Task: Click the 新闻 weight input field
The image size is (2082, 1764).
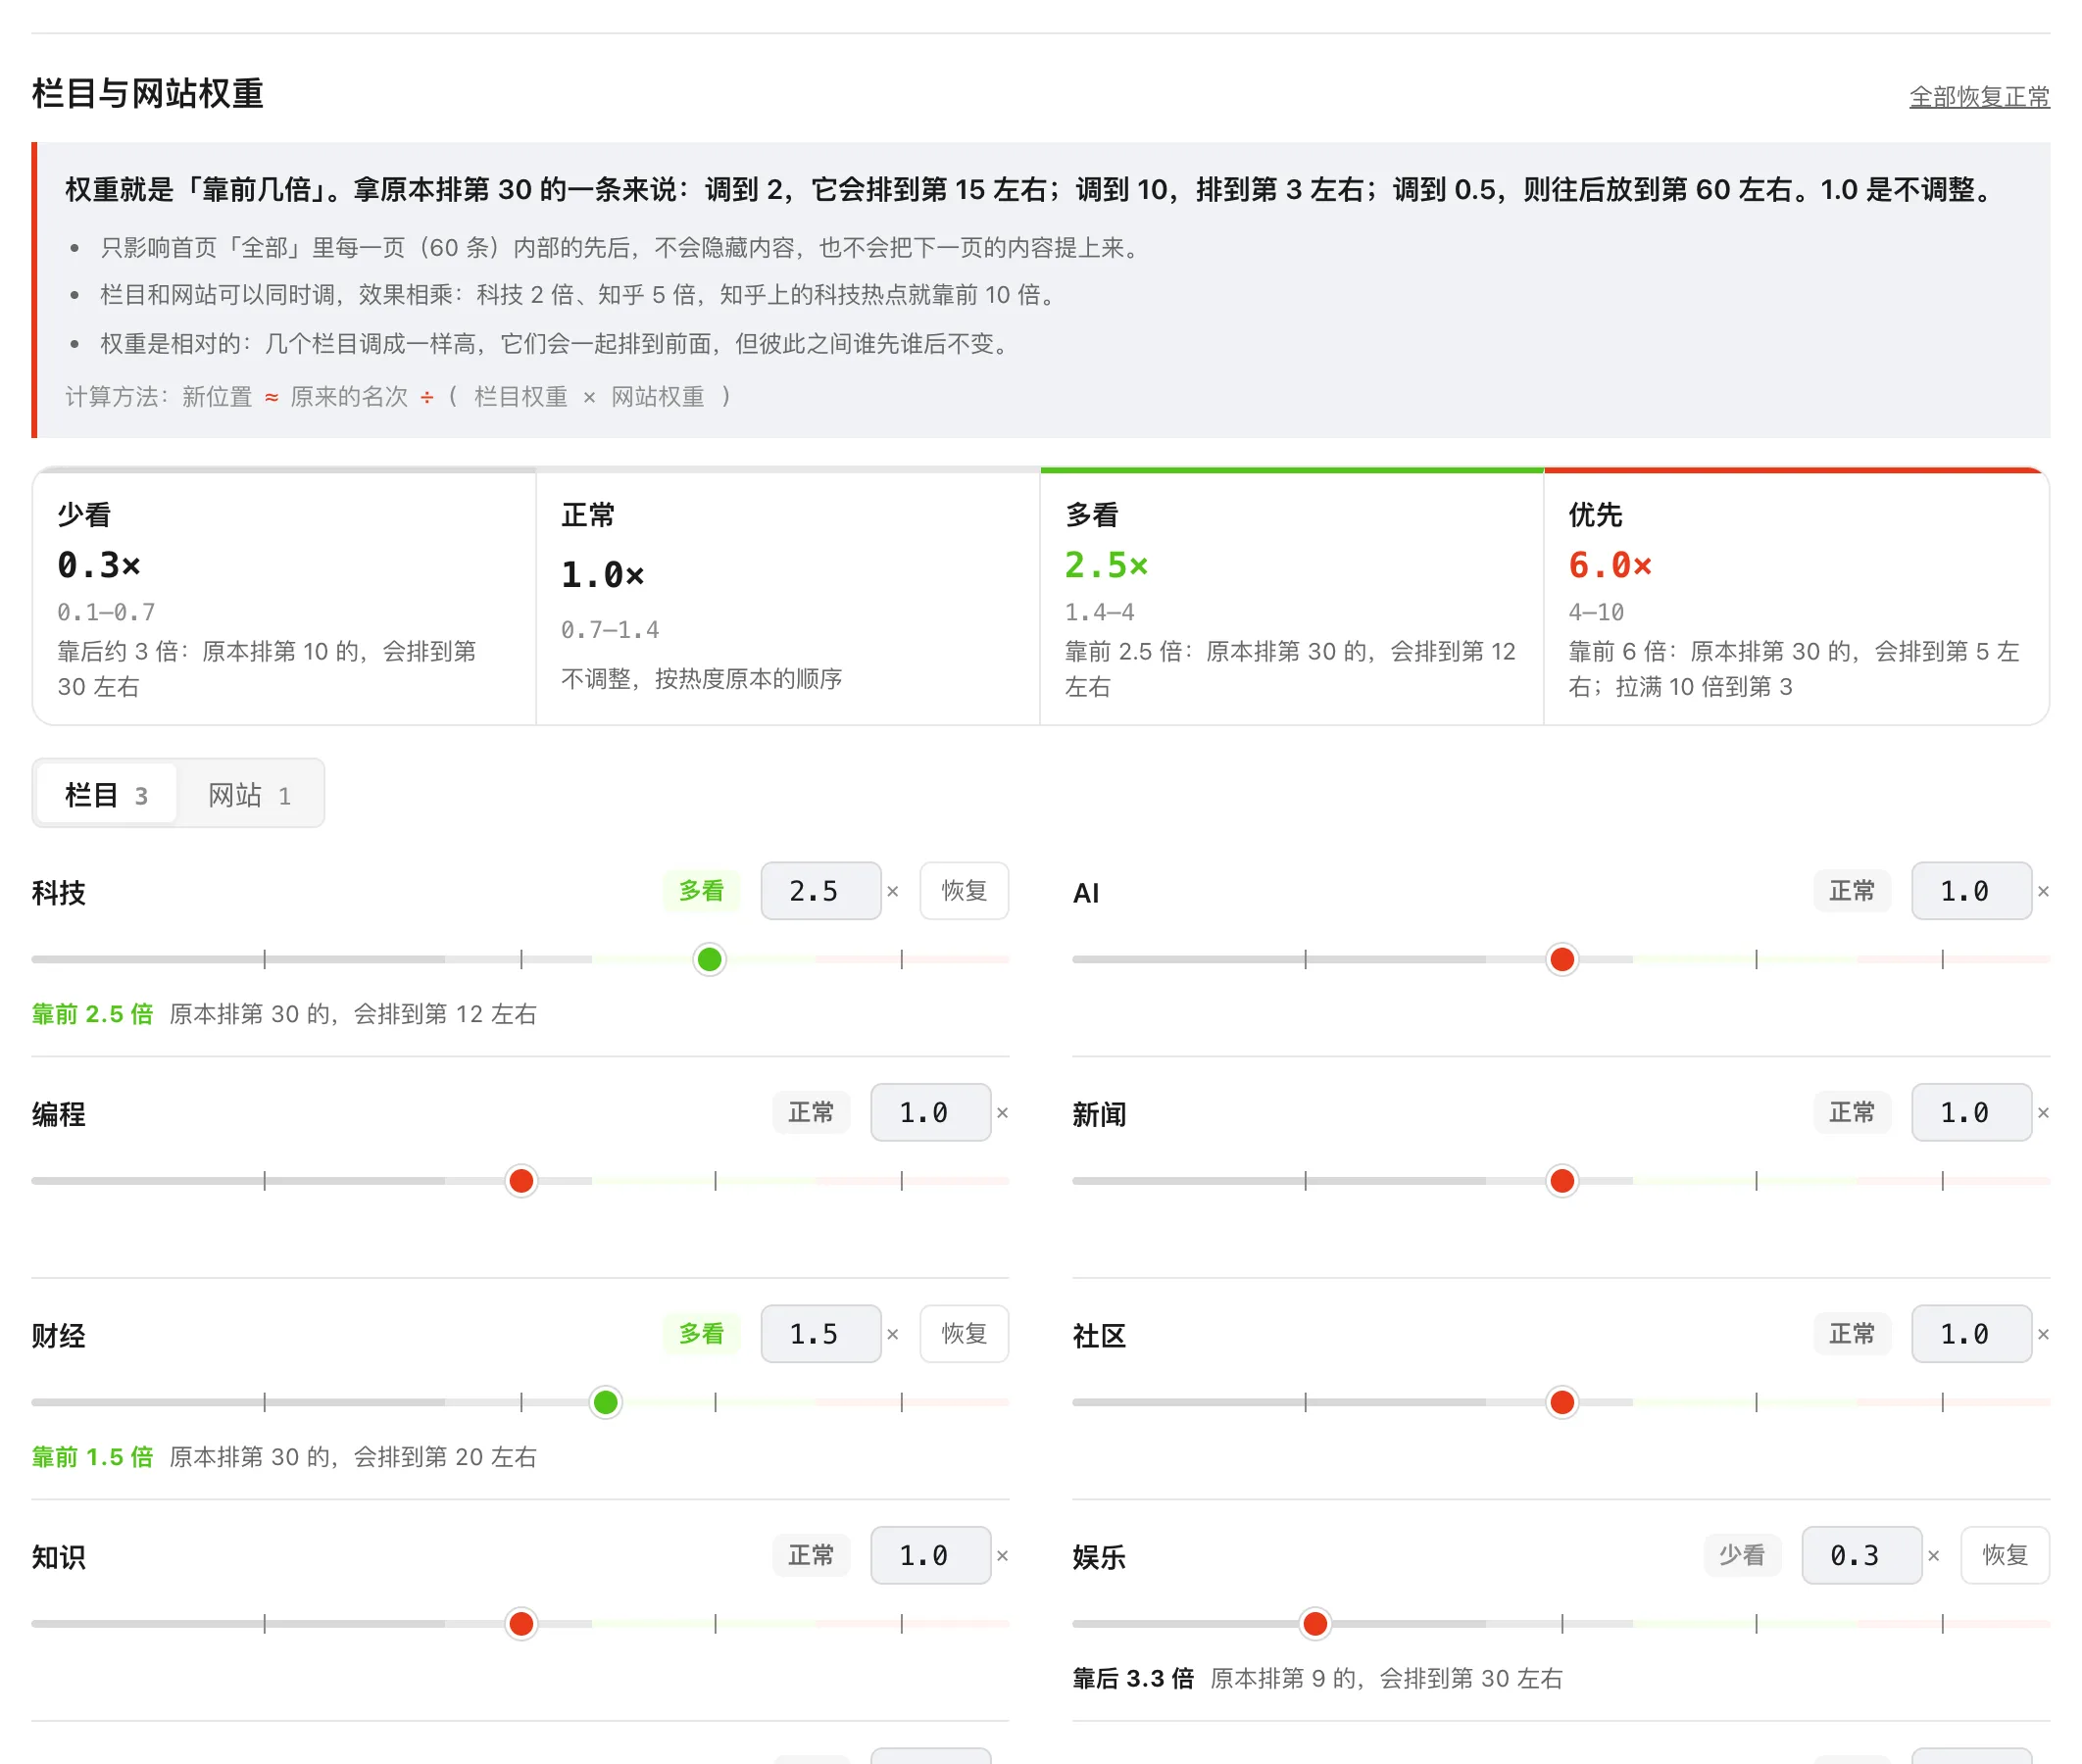Action: coord(1971,1112)
